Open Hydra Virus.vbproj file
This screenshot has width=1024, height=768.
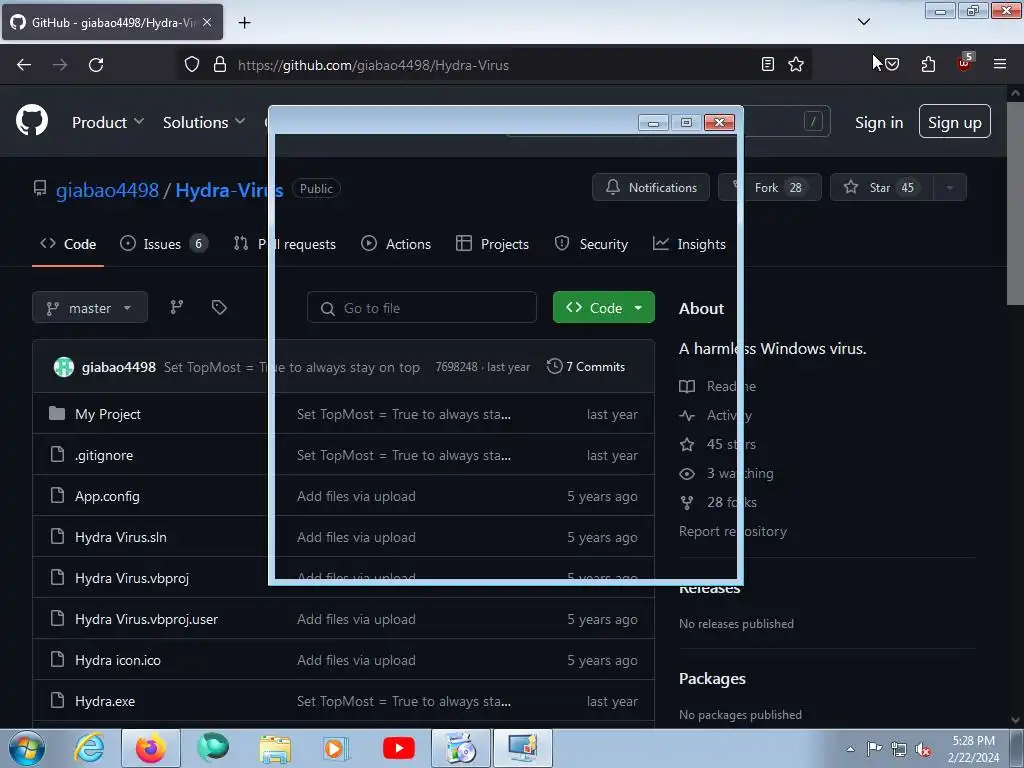click(132, 578)
